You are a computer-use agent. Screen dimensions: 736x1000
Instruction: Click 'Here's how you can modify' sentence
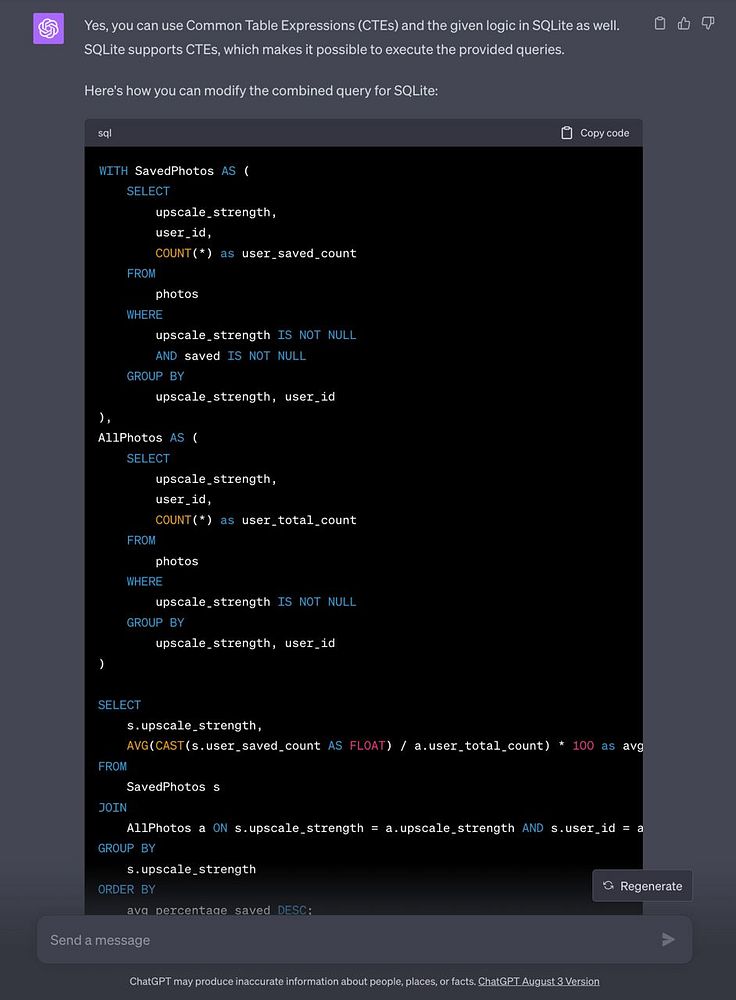pyautogui.click(x=261, y=91)
